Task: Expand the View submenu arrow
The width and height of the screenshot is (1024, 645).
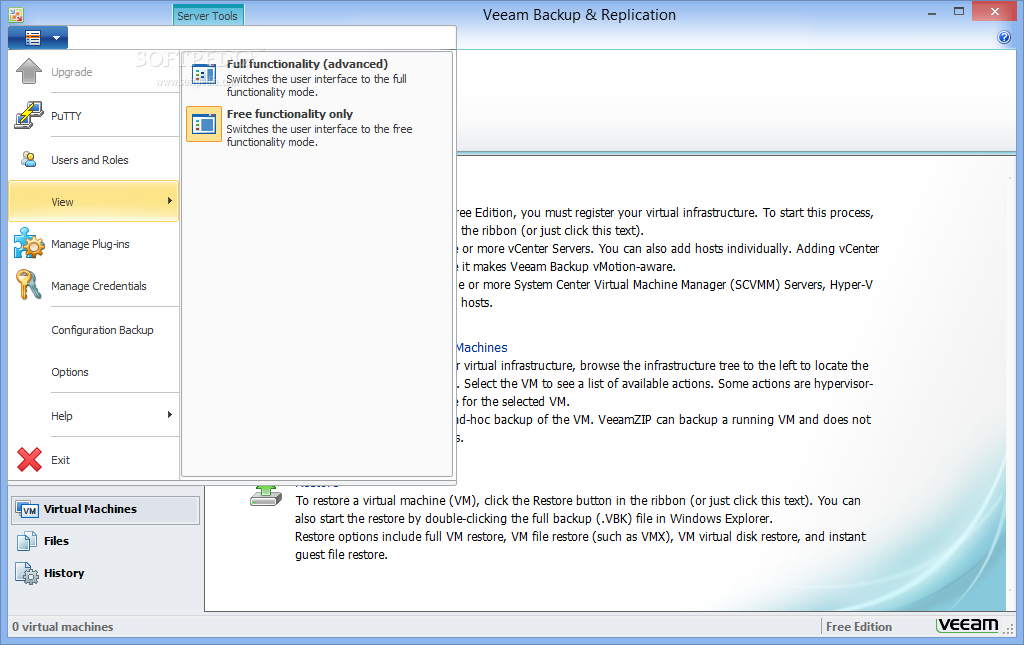Action: point(170,201)
